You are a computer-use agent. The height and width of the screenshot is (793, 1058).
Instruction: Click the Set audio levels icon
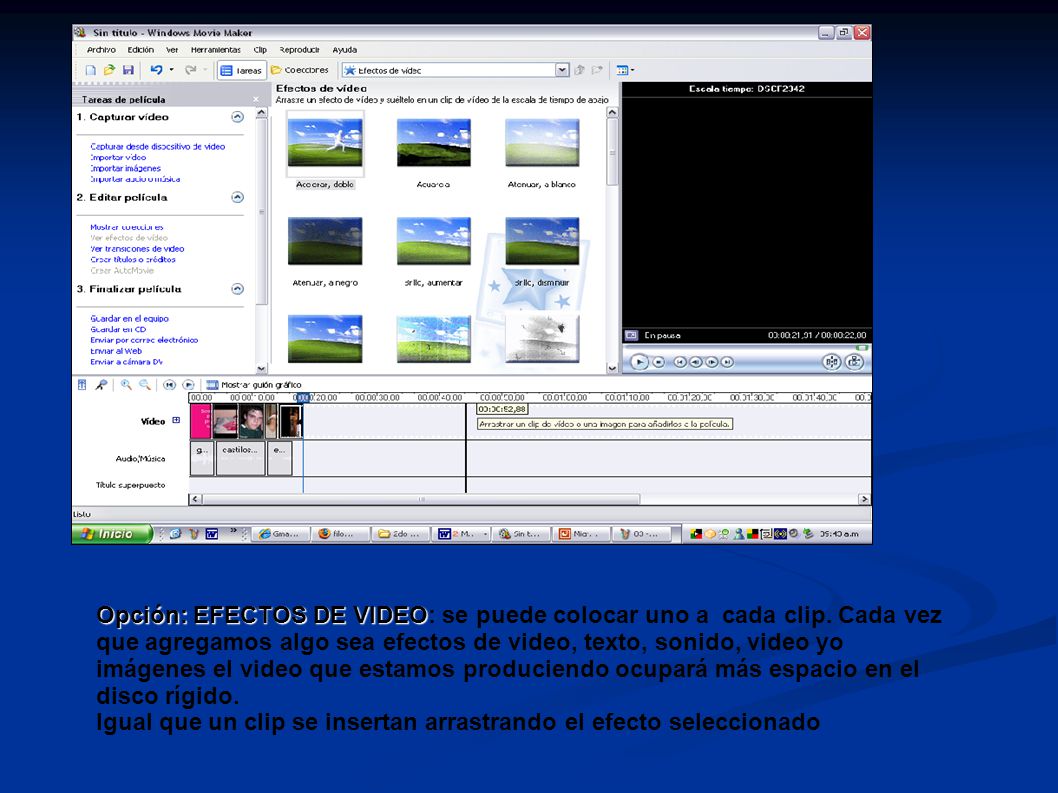pos(82,385)
